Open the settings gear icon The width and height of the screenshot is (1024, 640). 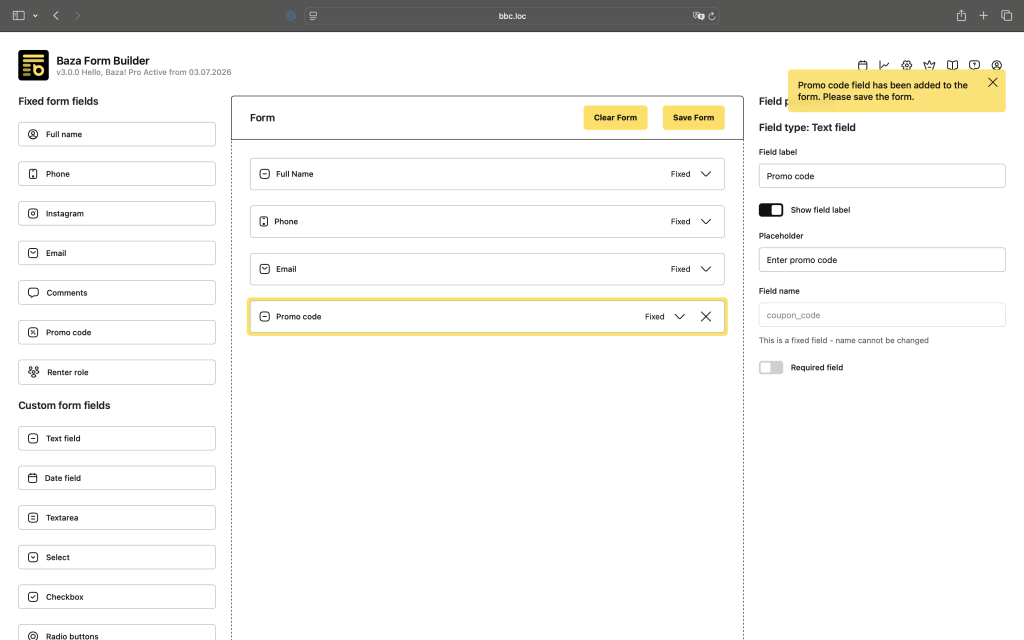(x=906, y=65)
